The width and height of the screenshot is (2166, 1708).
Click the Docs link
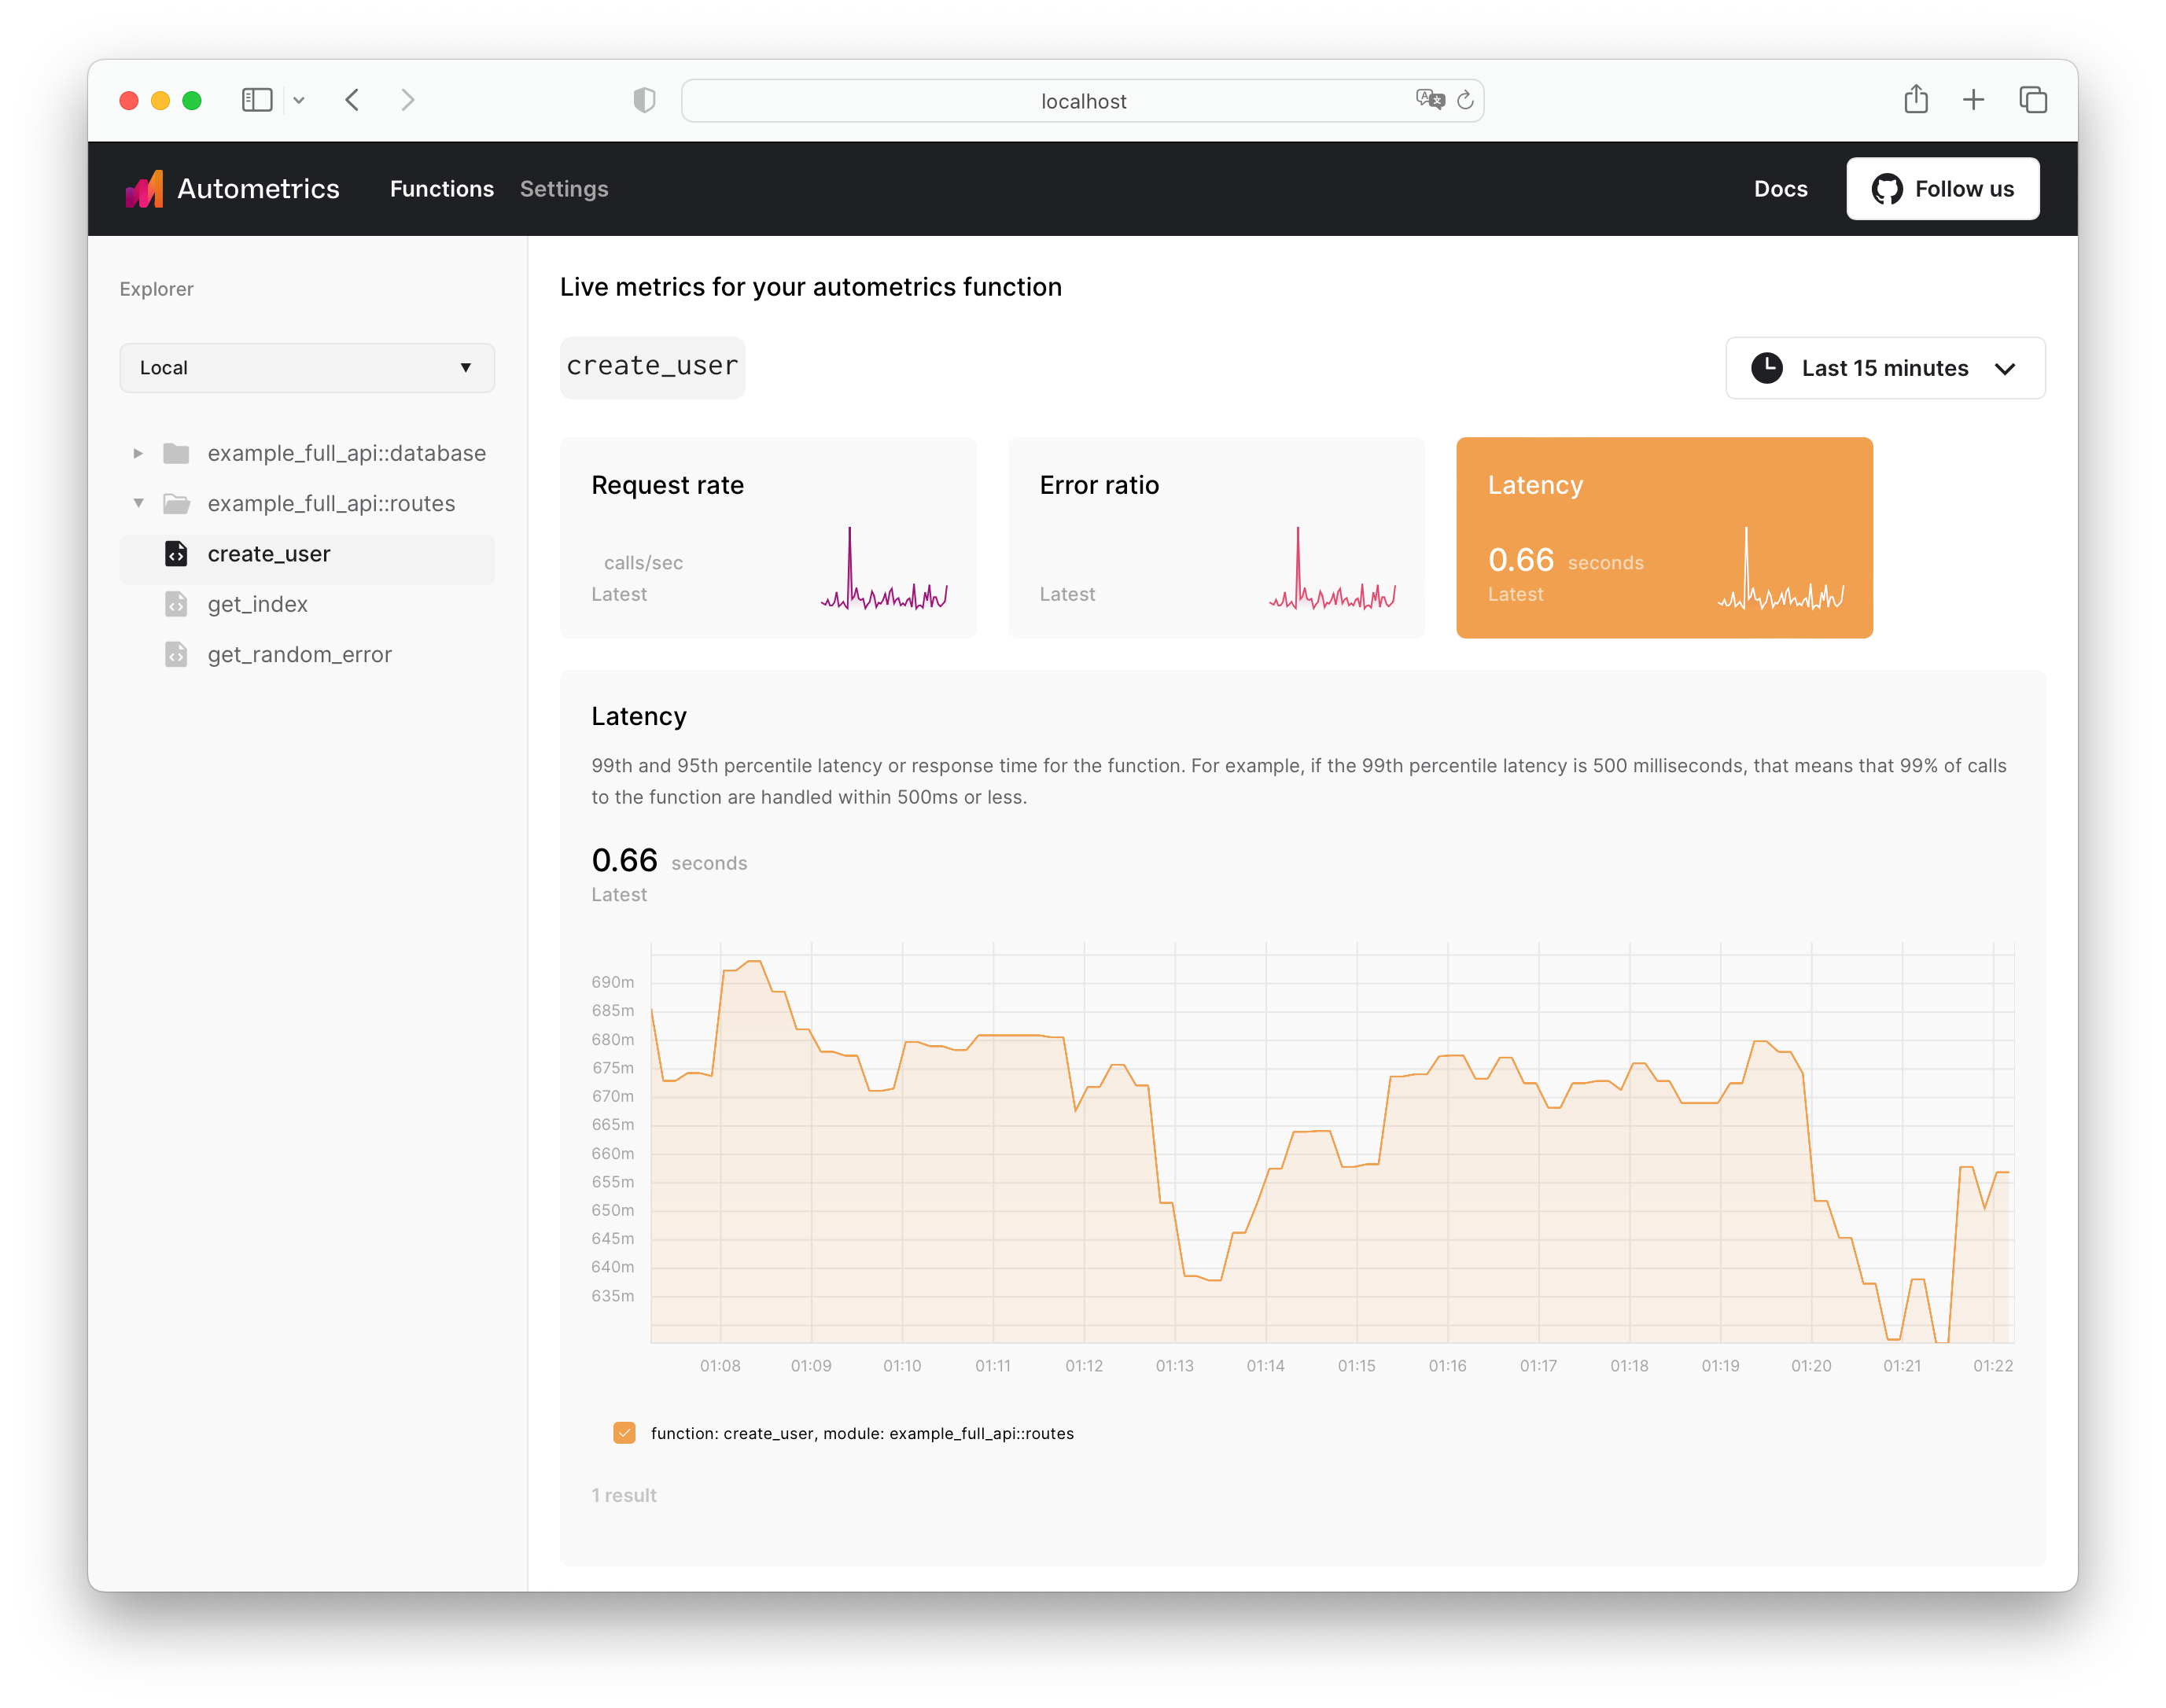tap(1780, 188)
